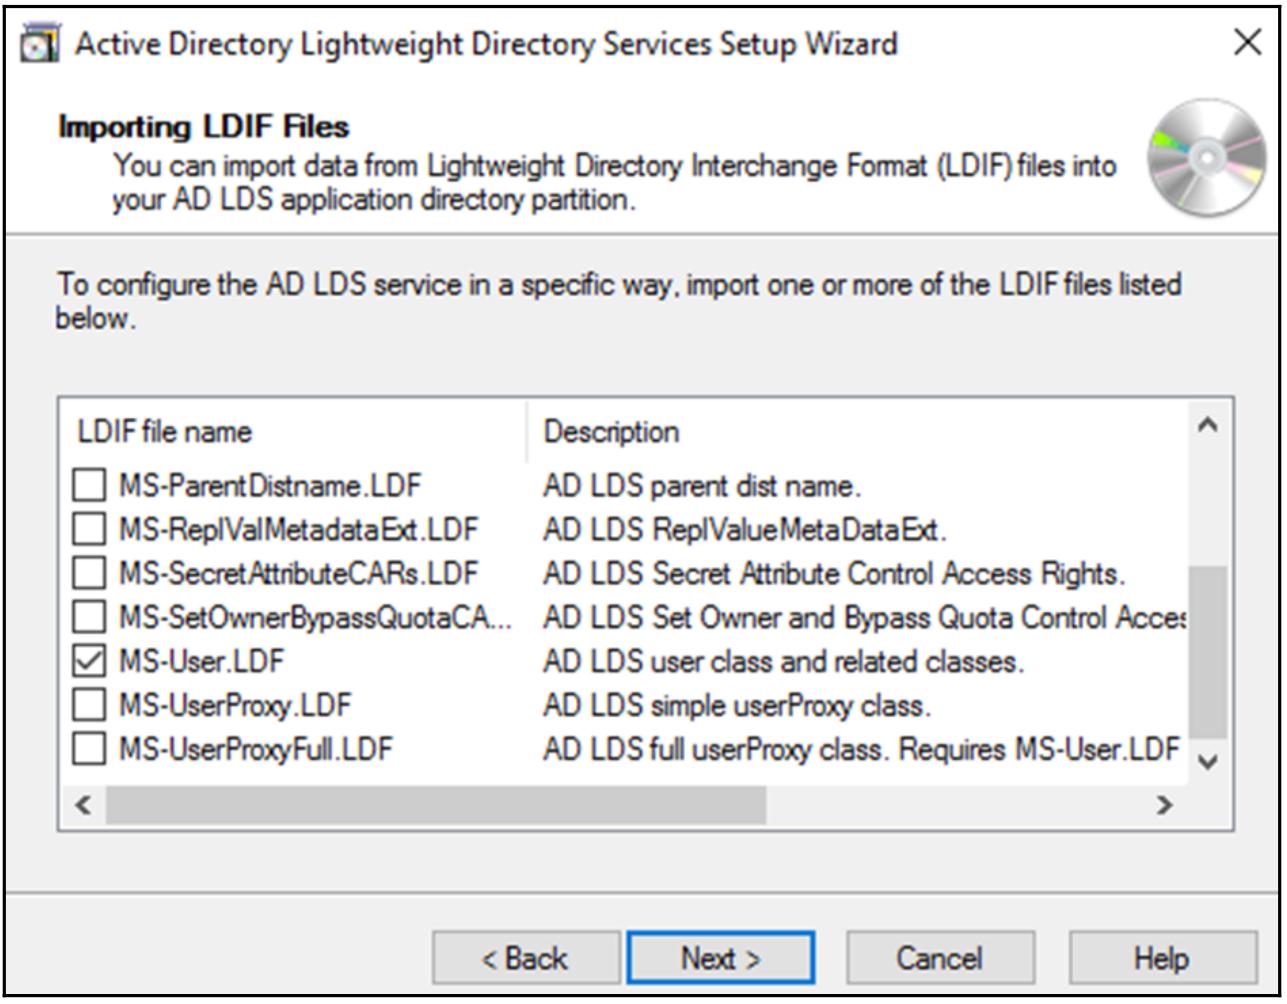
Task: Go to the previous page with Back
Action: [526, 958]
